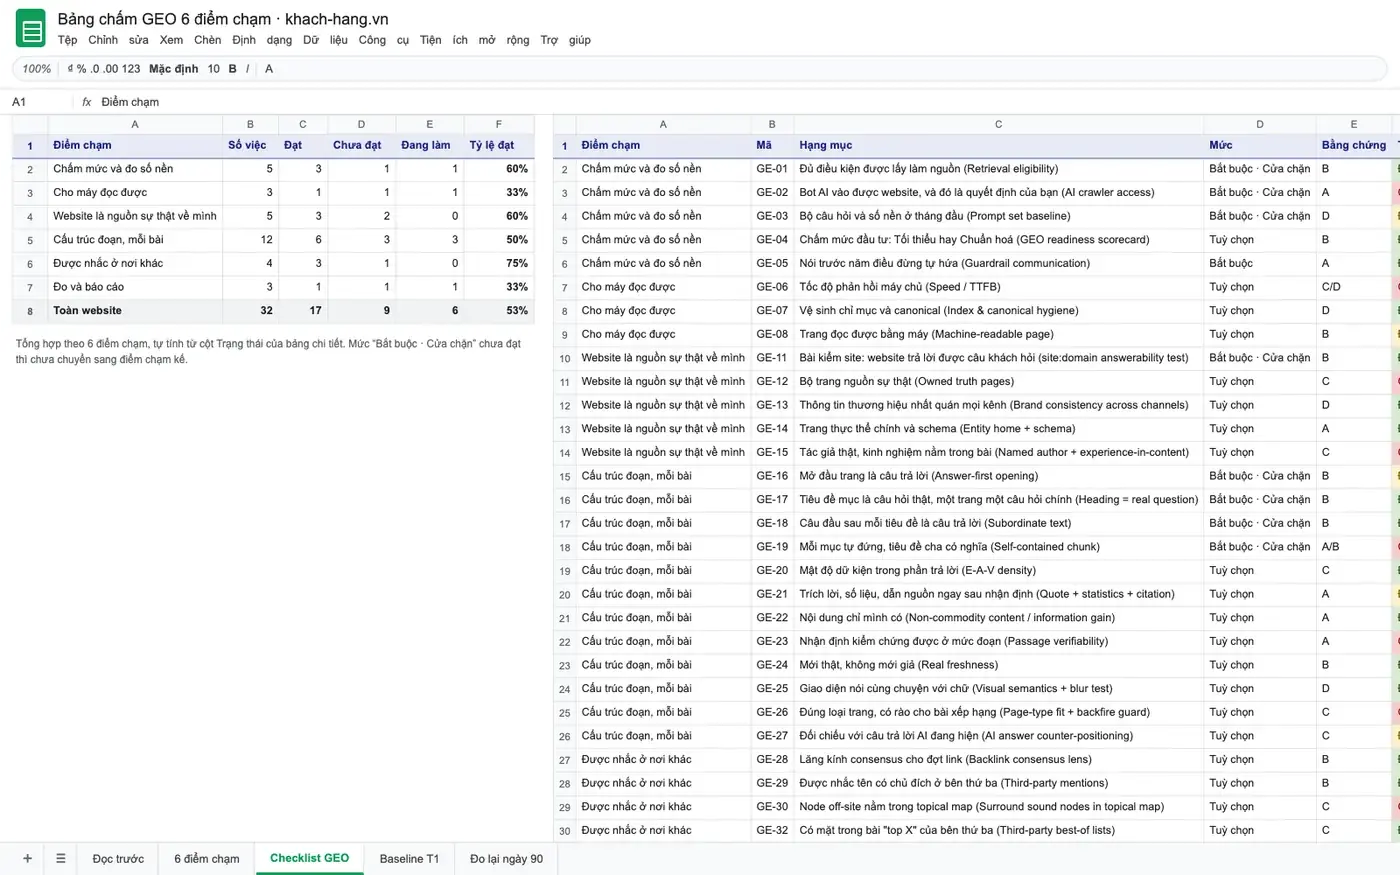Open the font size 10 selector
Viewport: 1400px width, 875px height.
point(214,69)
